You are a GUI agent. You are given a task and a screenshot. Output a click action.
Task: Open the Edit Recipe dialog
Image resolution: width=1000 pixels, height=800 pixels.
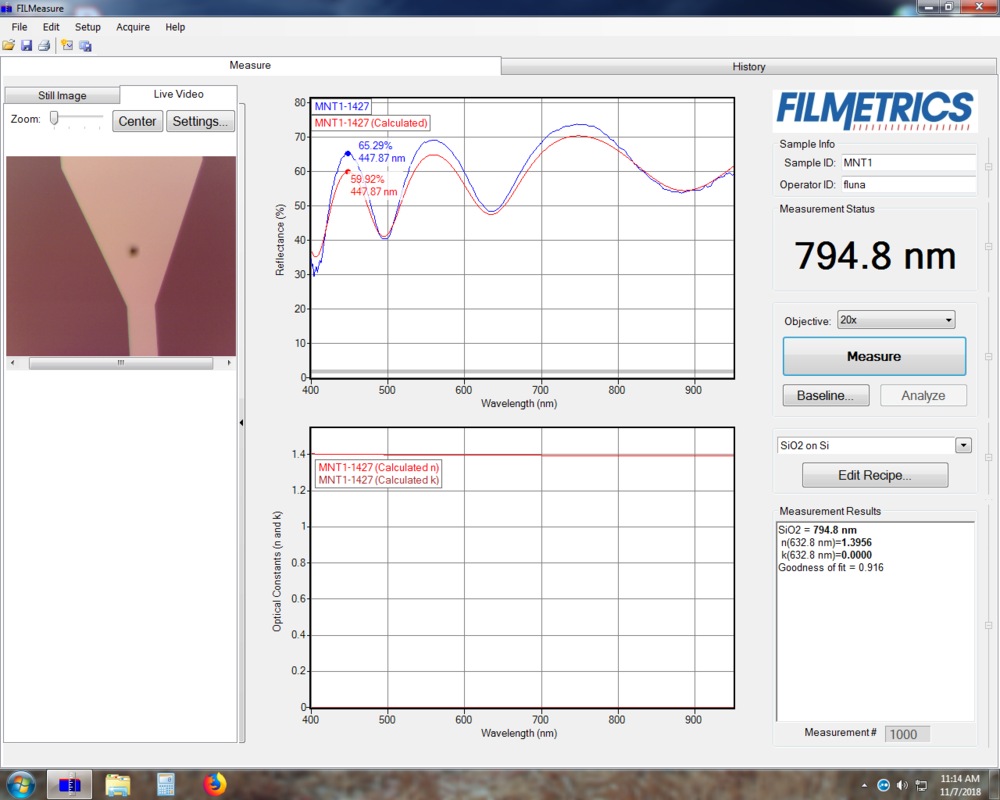point(874,475)
